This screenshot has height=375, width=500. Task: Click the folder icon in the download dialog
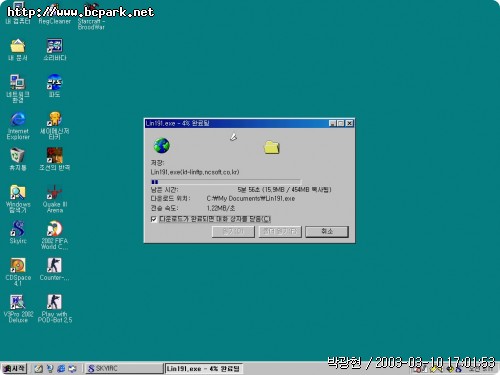pyautogui.click(x=272, y=147)
